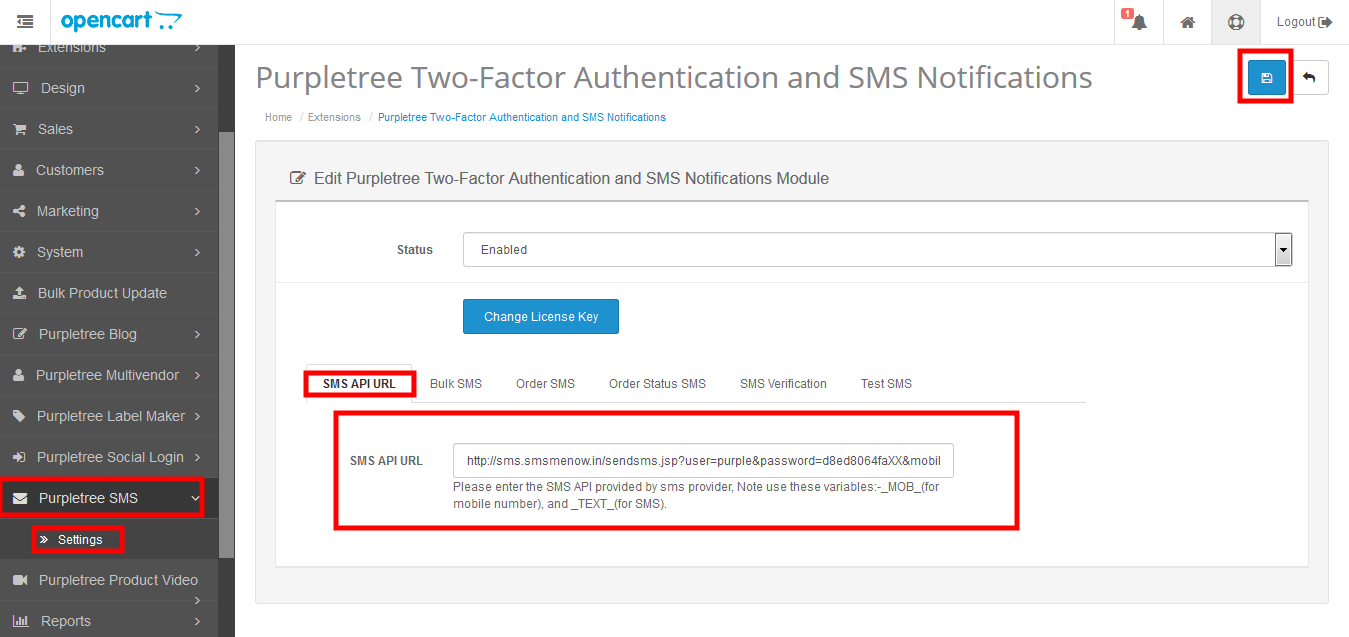
Task: Expand the Purpletree Label Maker chevron
Action: (x=198, y=416)
